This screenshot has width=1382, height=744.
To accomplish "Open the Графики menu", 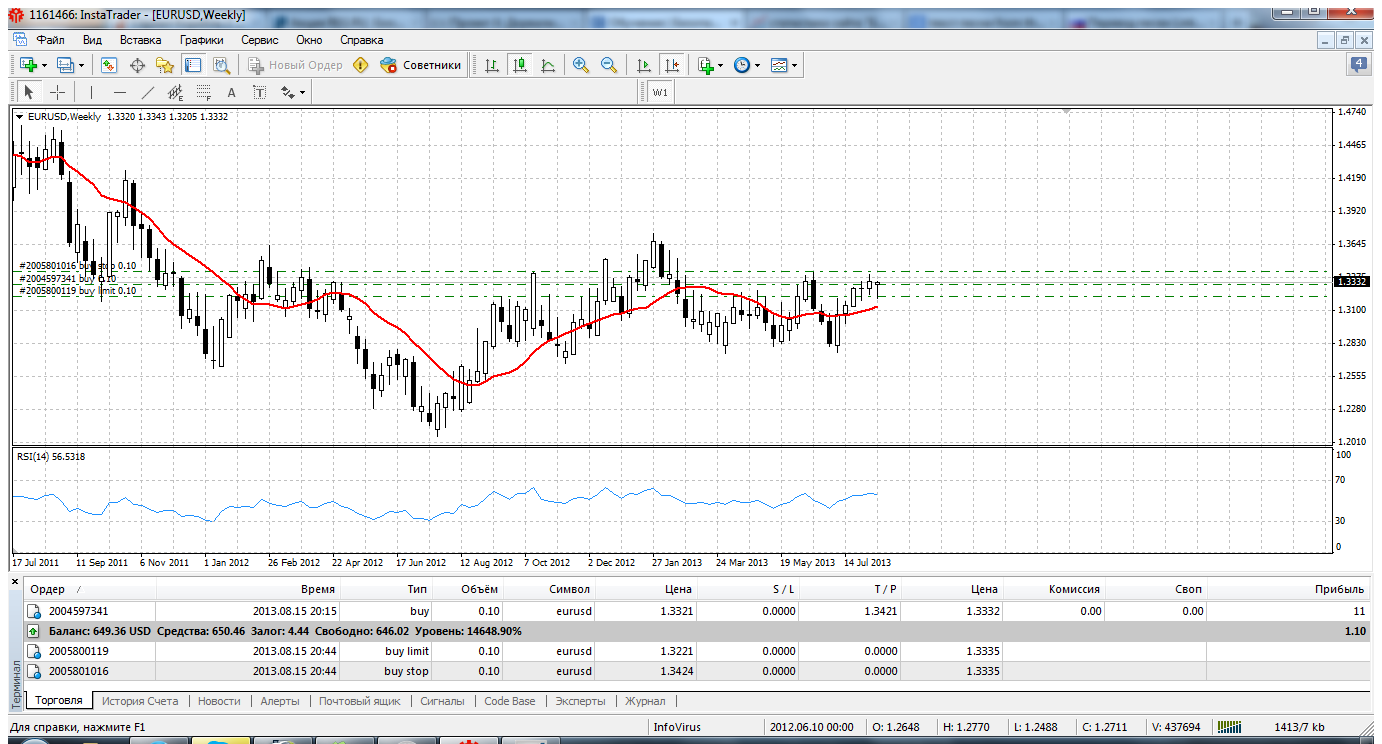I will [x=201, y=40].
